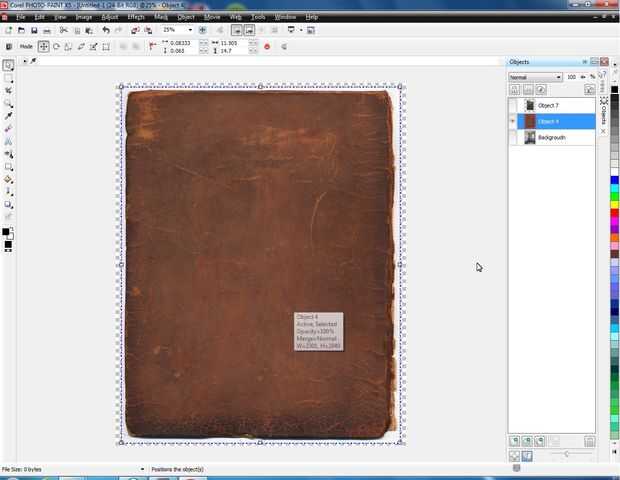Click the Import icon in toolbar
This screenshot has width=620, height=480.
(x=135, y=30)
